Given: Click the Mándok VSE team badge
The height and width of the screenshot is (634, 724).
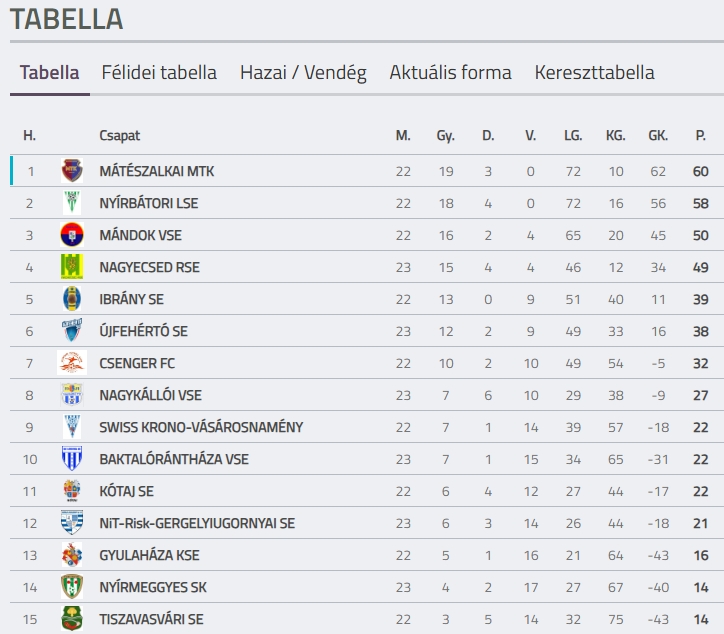Looking at the screenshot, I should pos(72,235).
